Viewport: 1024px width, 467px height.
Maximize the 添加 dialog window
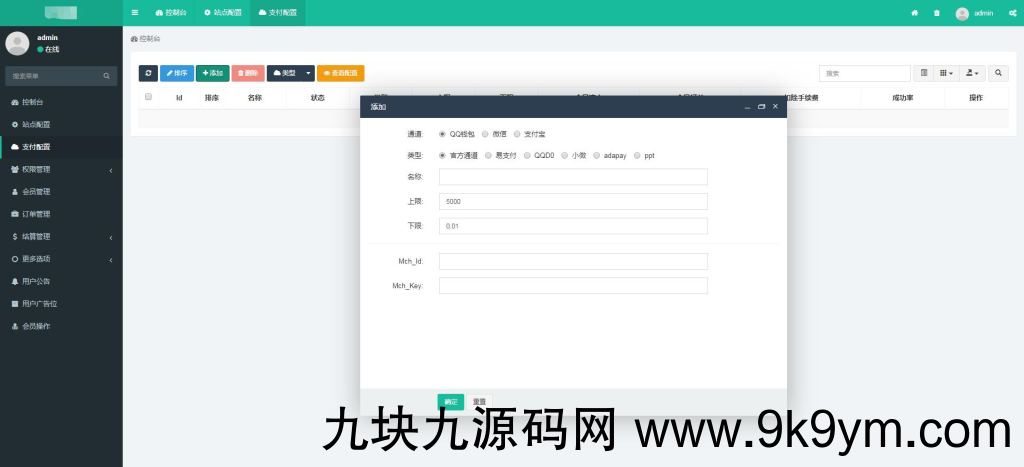[x=761, y=106]
